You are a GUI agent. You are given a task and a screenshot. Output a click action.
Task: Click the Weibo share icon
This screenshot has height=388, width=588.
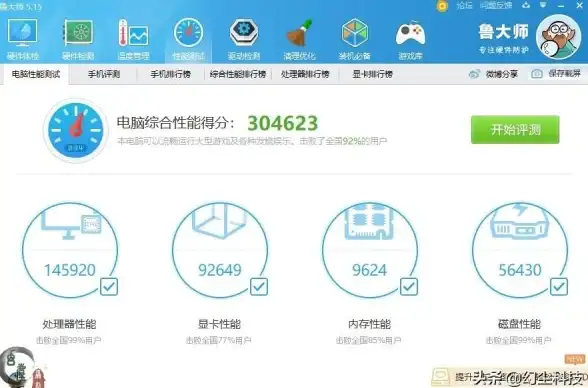pyautogui.click(x=474, y=74)
